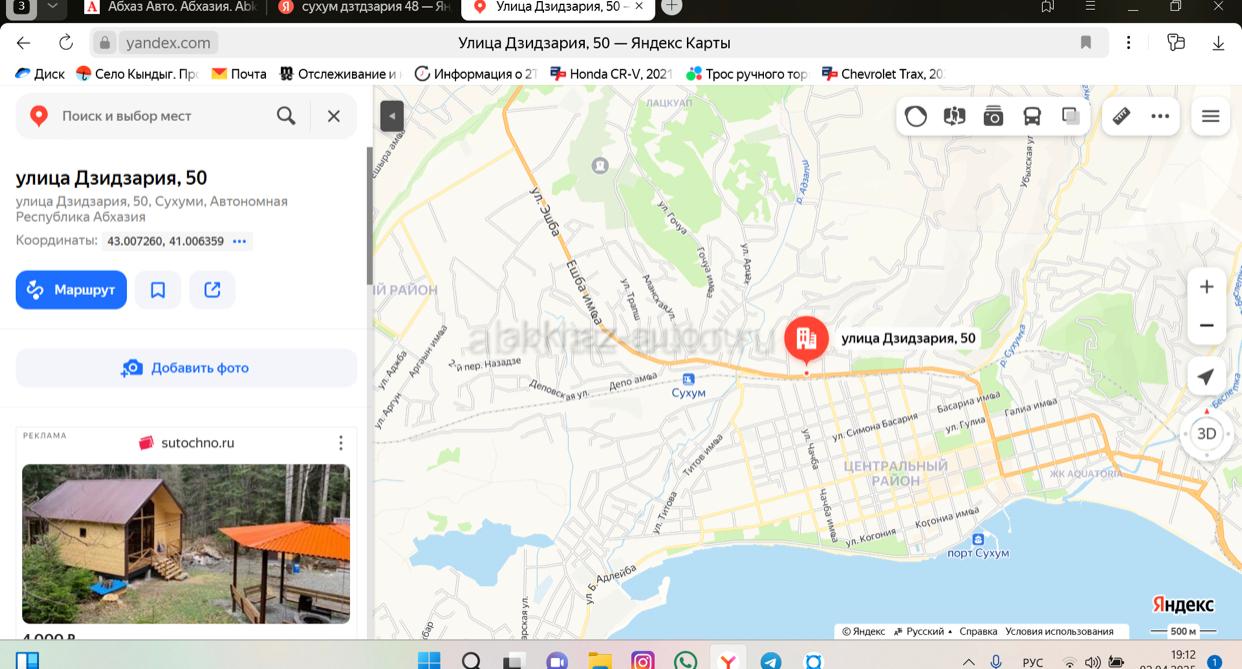1242x669 pixels.
Task: Bookmark улица Дзидзария, 50
Action: (x=158, y=290)
